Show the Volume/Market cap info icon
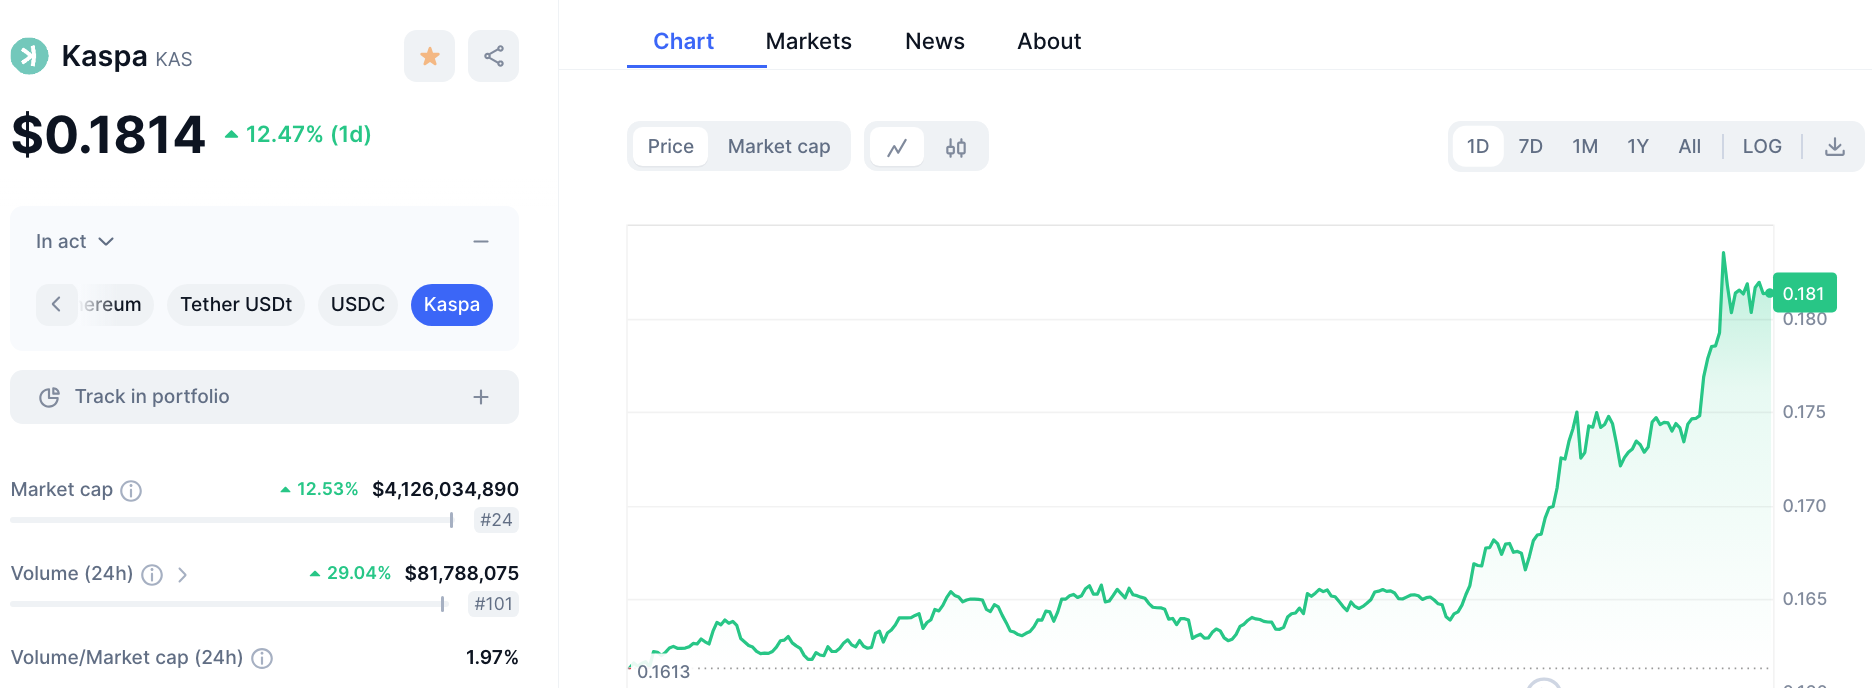 click(262, 658)
